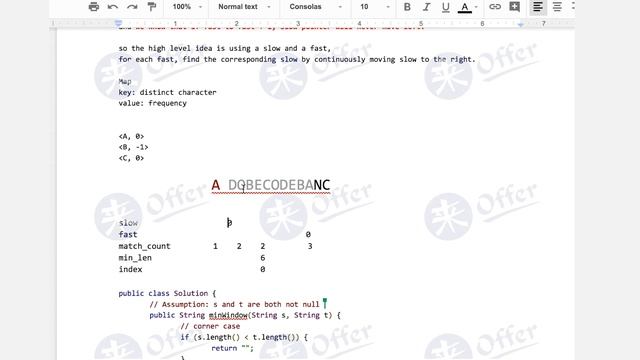Click the map entry '<C, 0>'

pyautogui.click(x=131, y=158)
